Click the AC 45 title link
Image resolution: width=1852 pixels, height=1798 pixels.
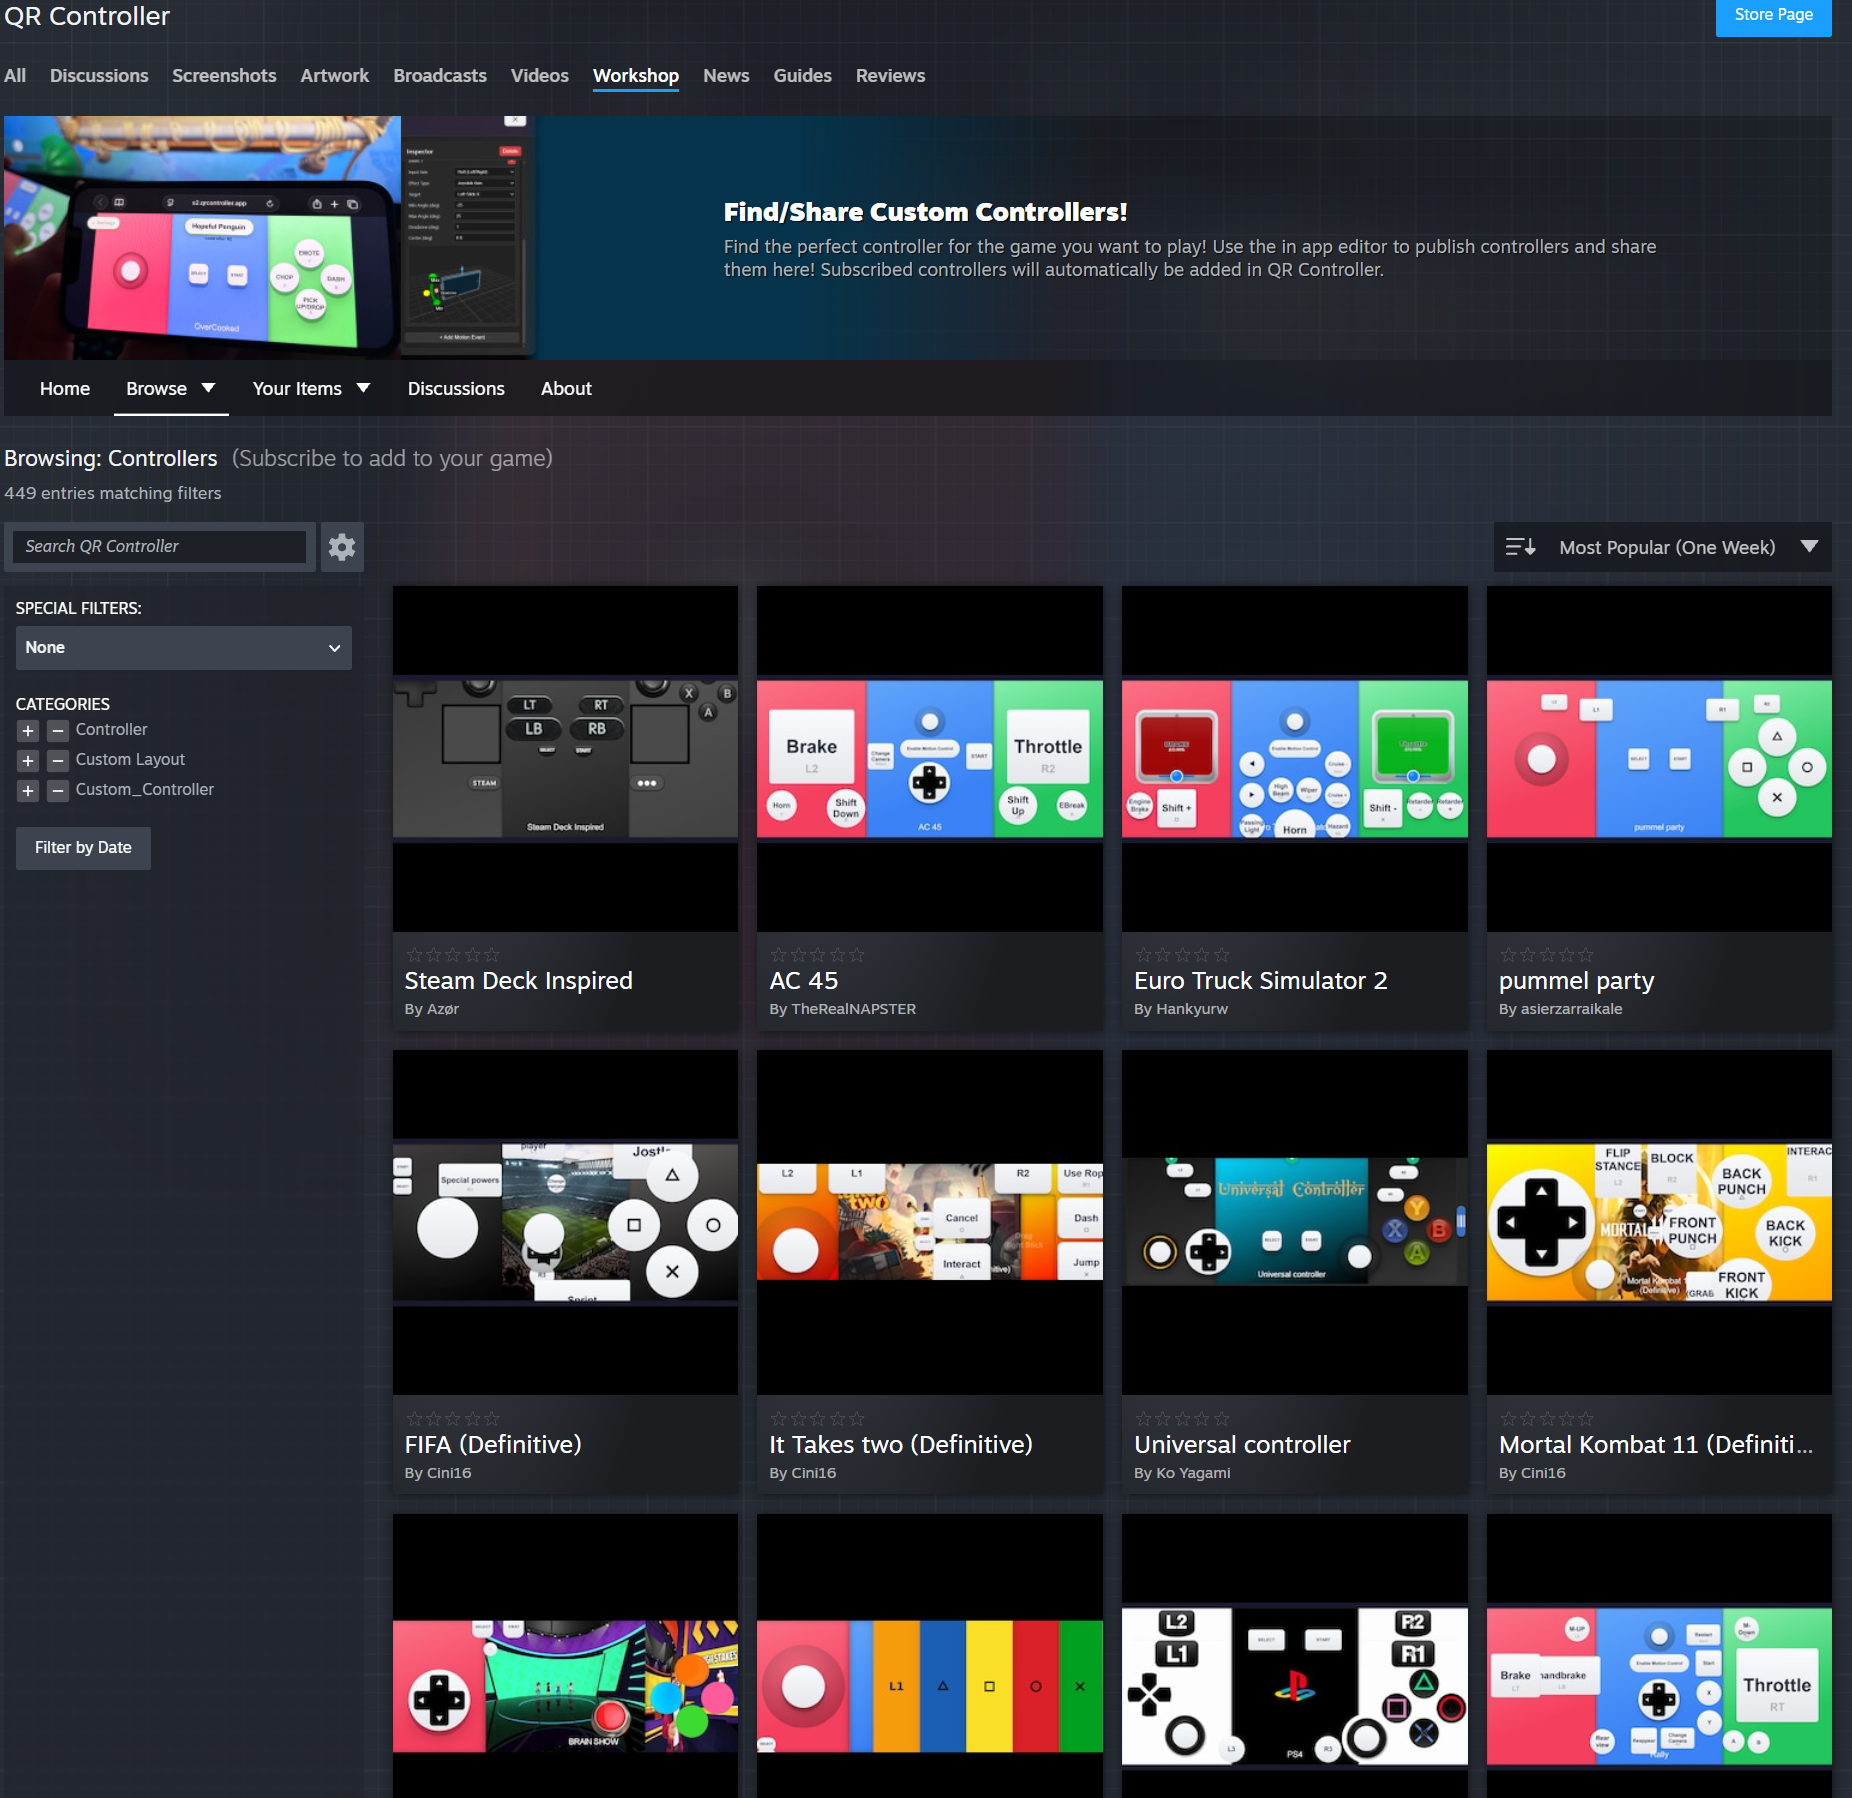click(x=804, y=981)
